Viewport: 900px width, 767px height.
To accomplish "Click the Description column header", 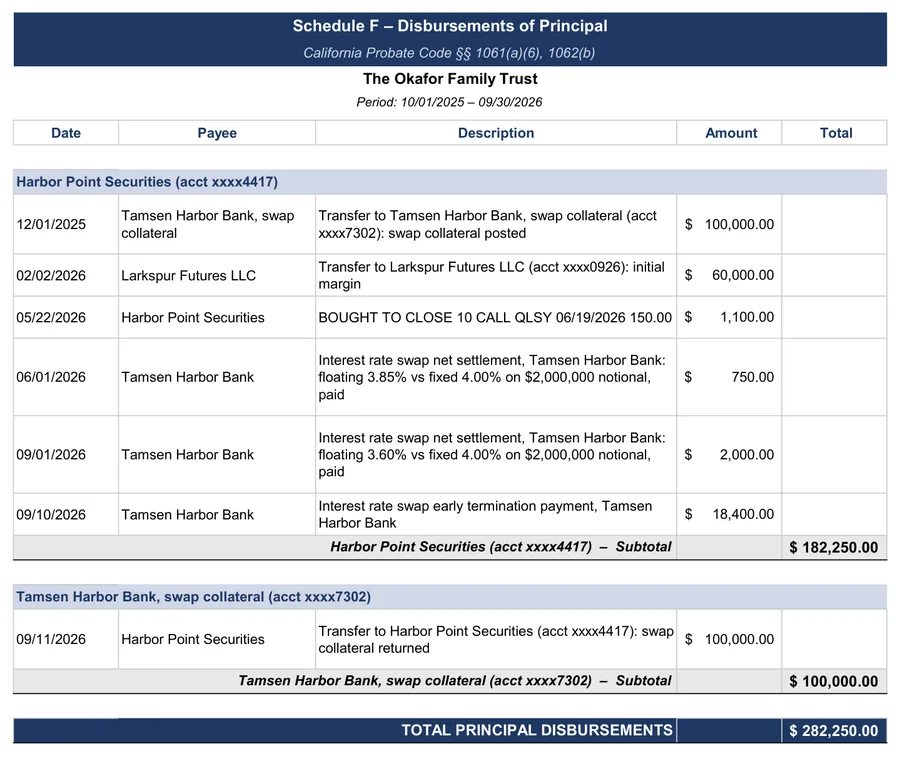I will click(x=496, y=133).
